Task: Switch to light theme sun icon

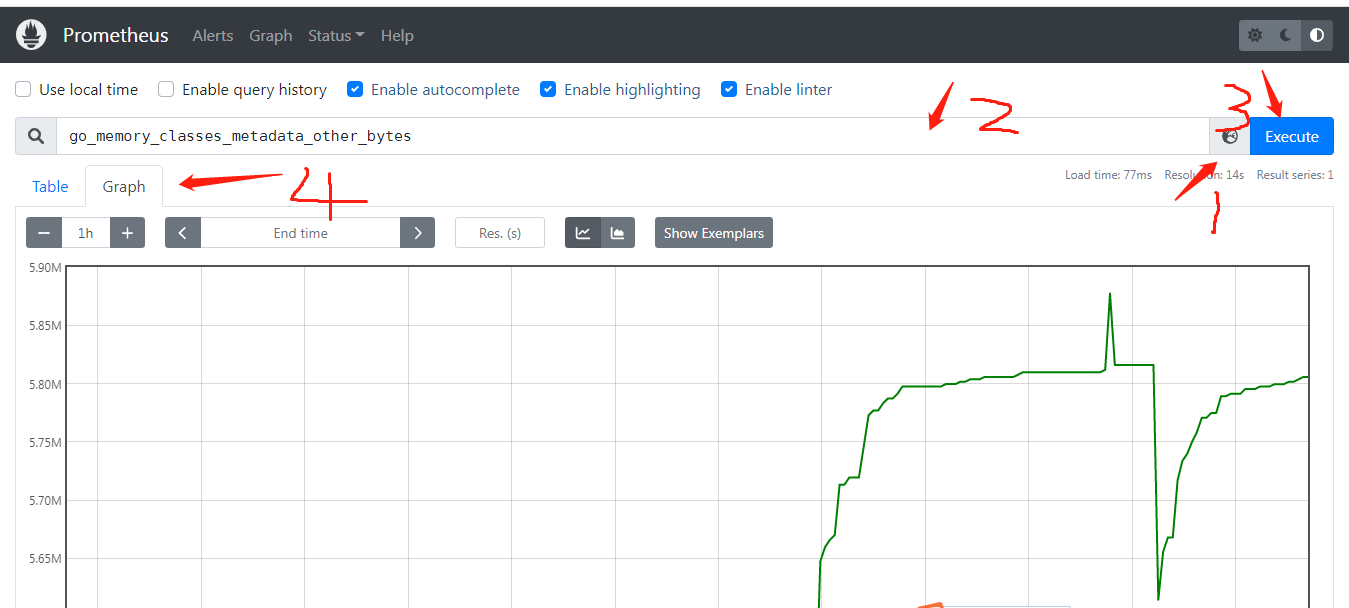Action: pos(1255,35)
